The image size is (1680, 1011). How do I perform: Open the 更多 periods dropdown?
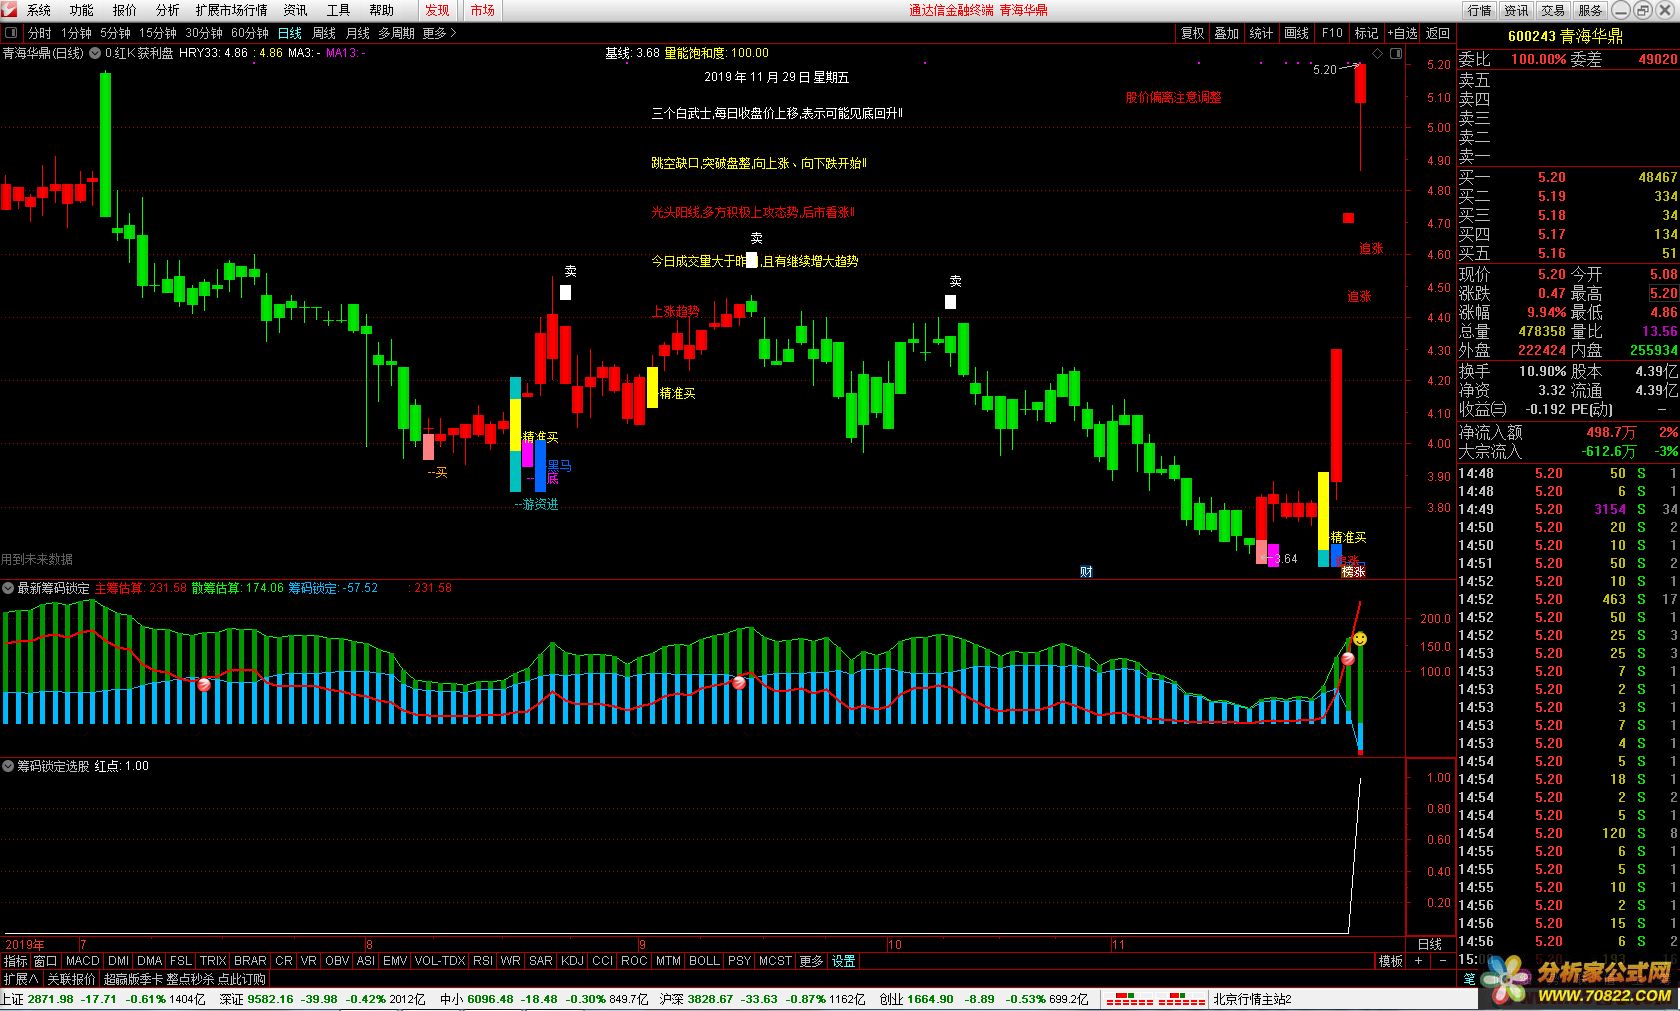point(439,33)
